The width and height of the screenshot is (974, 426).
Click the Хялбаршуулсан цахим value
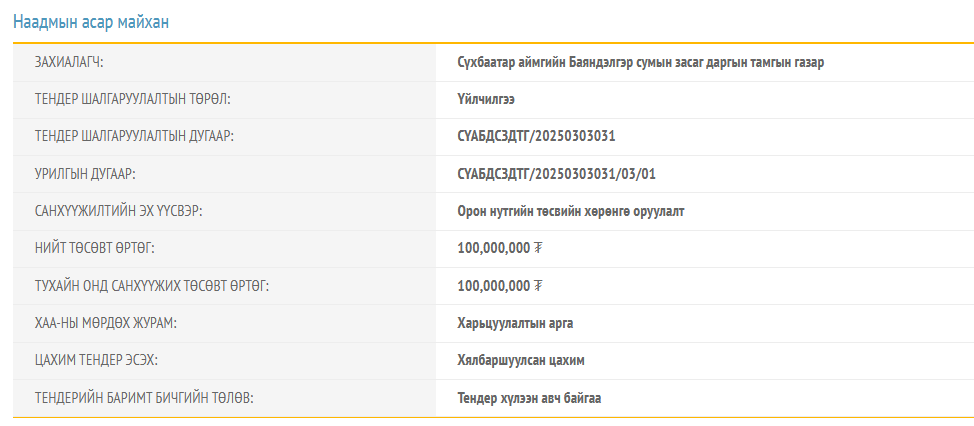point(521,361)
